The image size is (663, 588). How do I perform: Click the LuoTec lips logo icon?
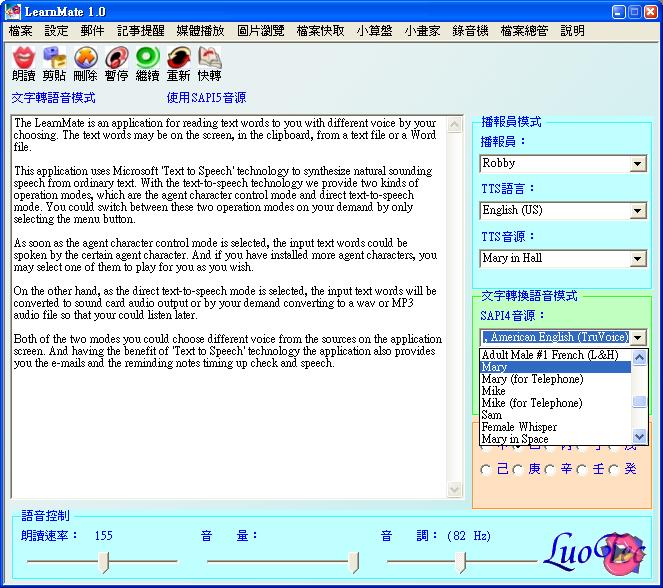pyautogui.click(x=622, y=554)
